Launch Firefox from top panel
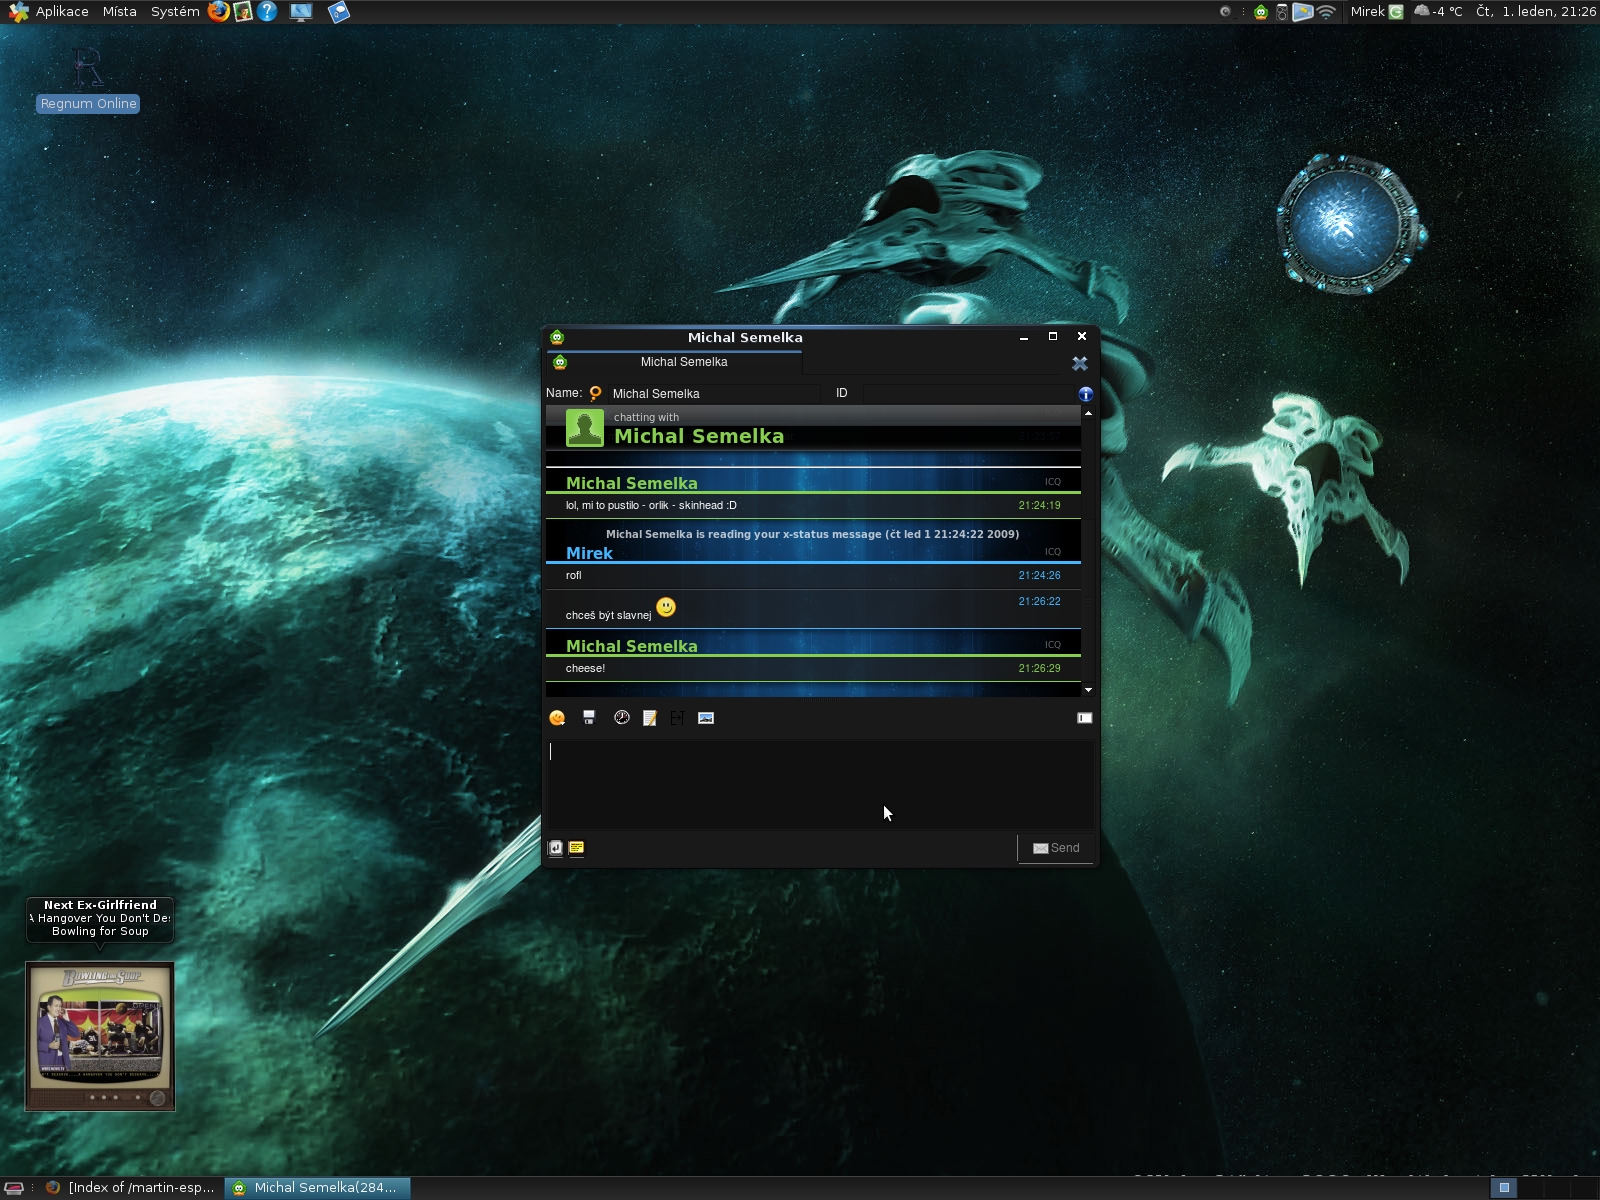Screen dimensions: 1600x1200 click(x=219, y=12)
